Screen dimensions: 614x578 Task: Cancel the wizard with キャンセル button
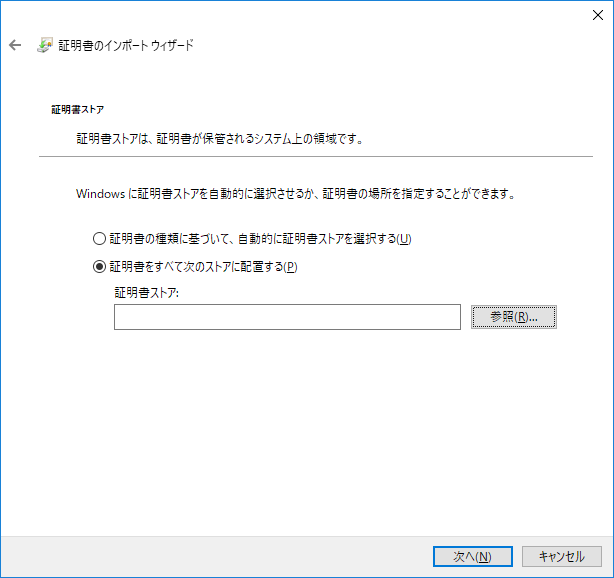tap(562, 556)
